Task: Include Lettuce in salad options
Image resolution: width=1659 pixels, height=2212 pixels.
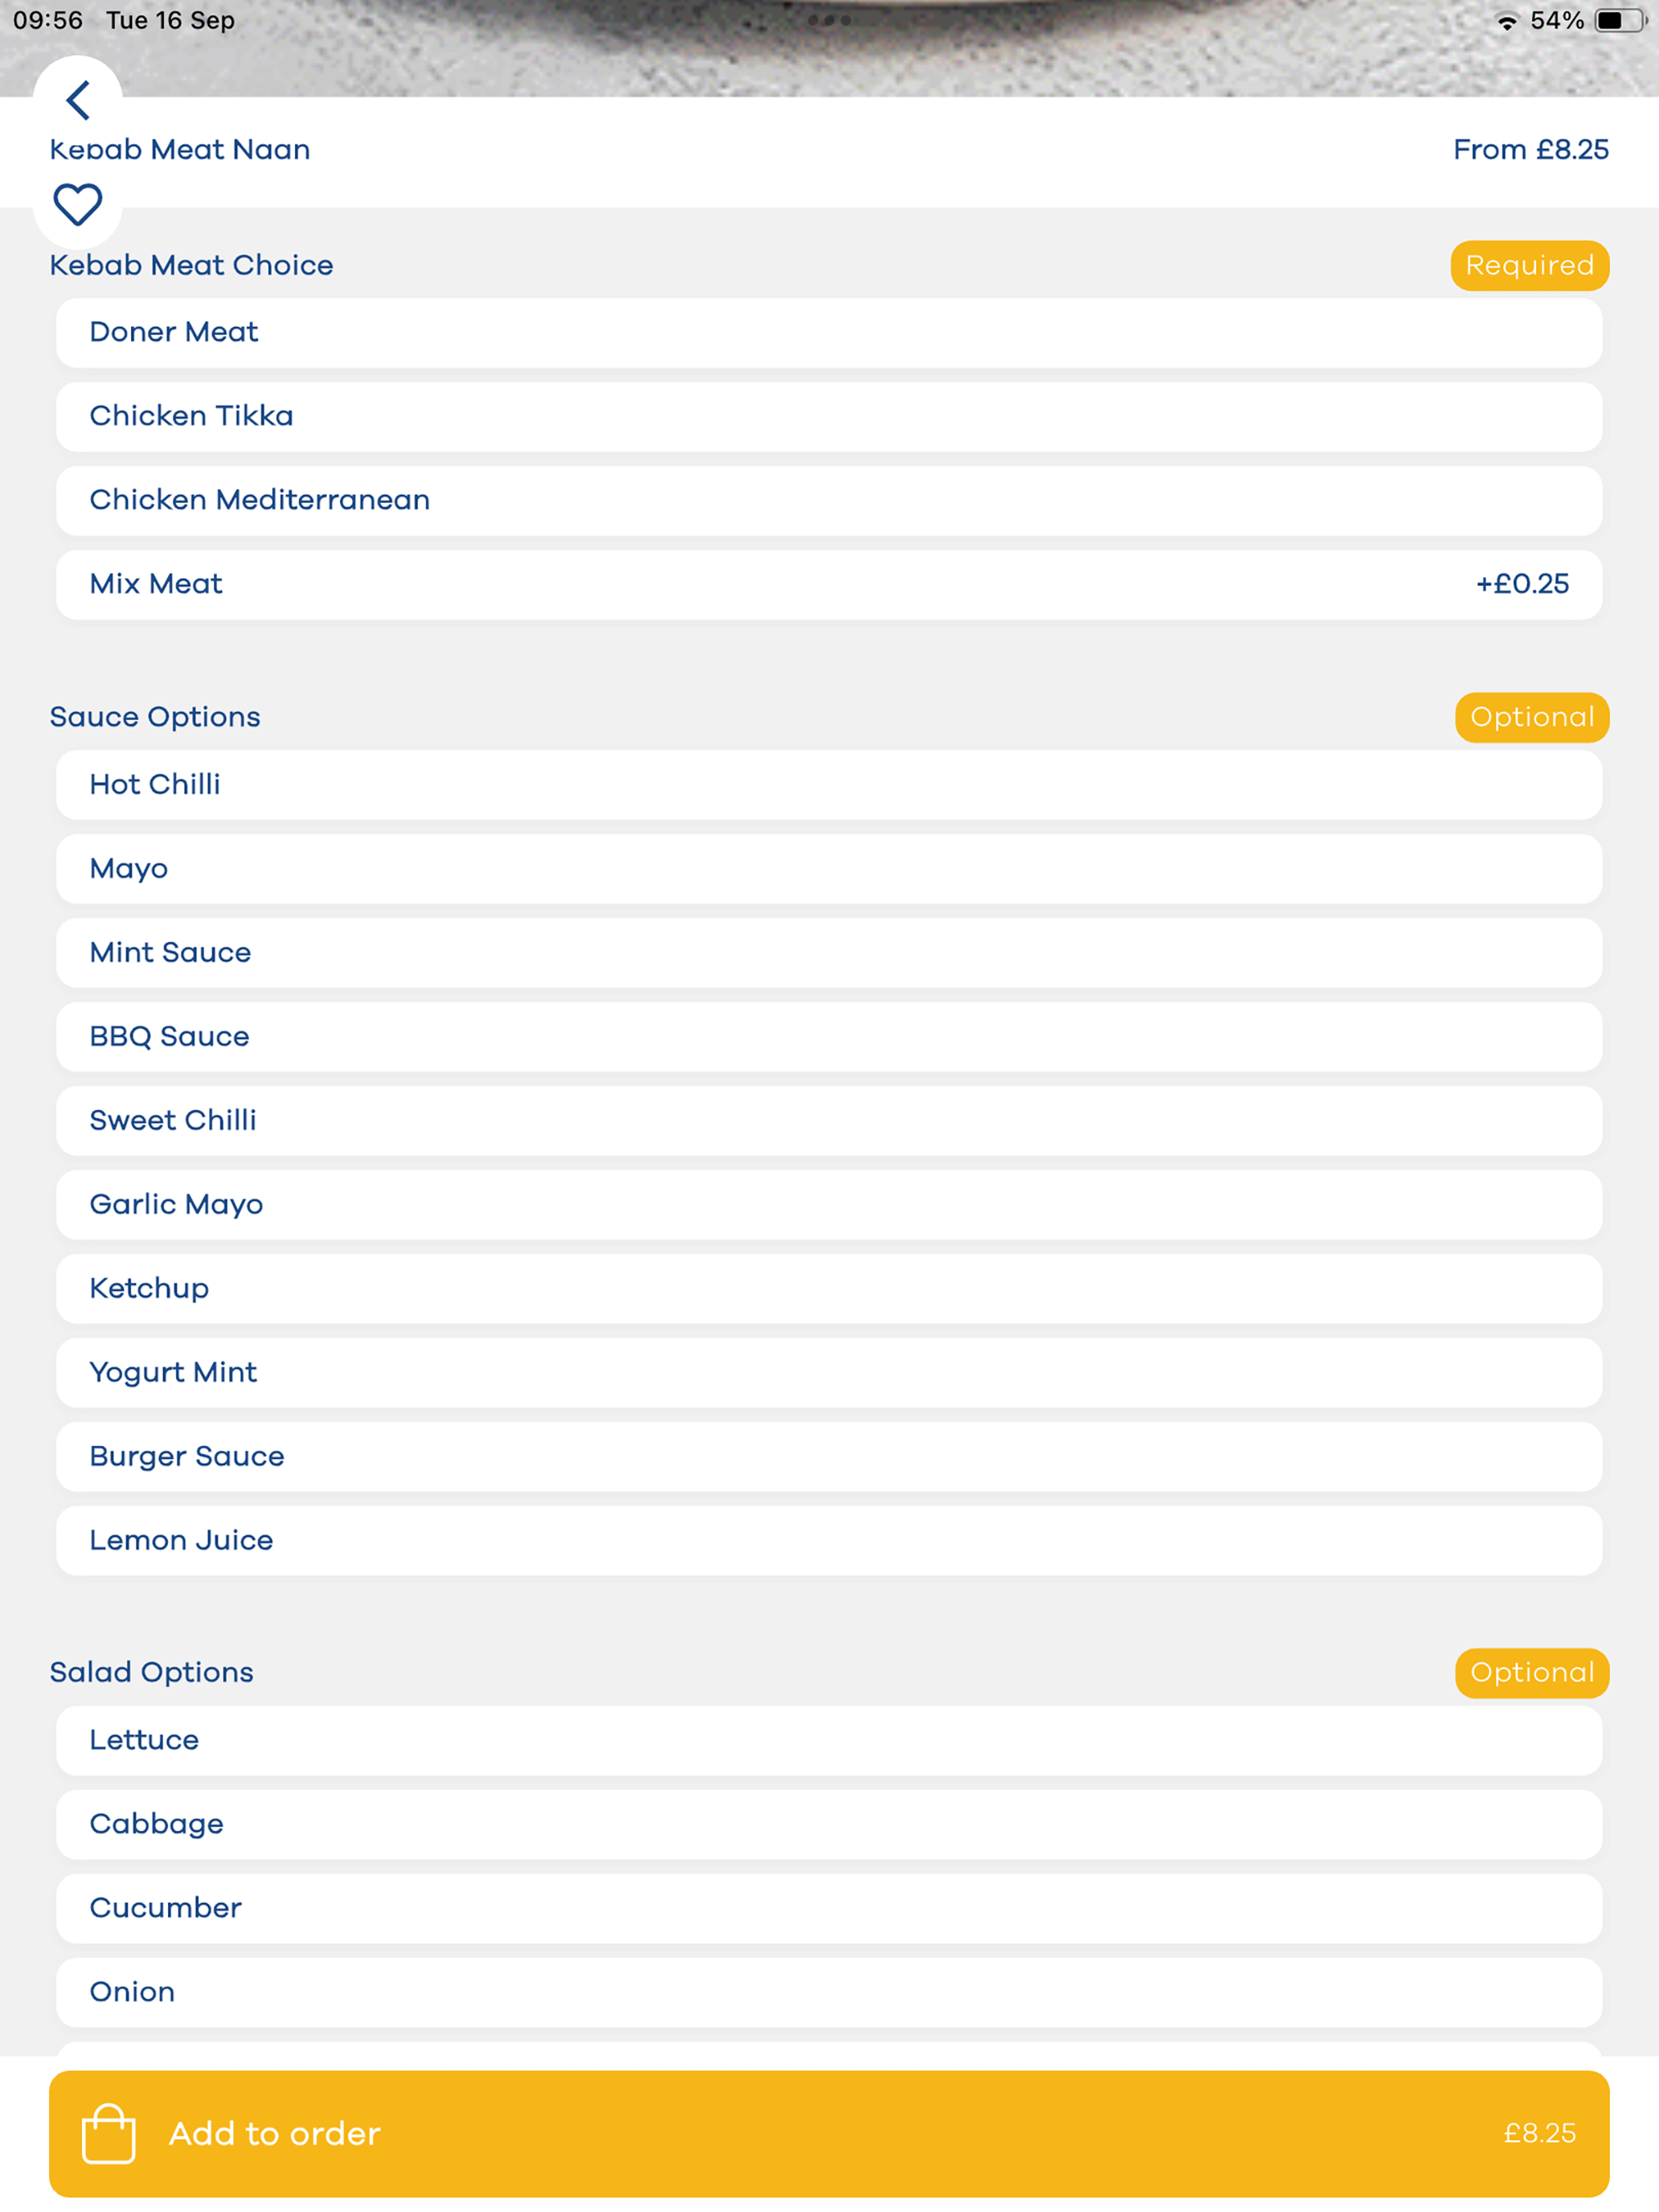Action: click(829, 1741)
